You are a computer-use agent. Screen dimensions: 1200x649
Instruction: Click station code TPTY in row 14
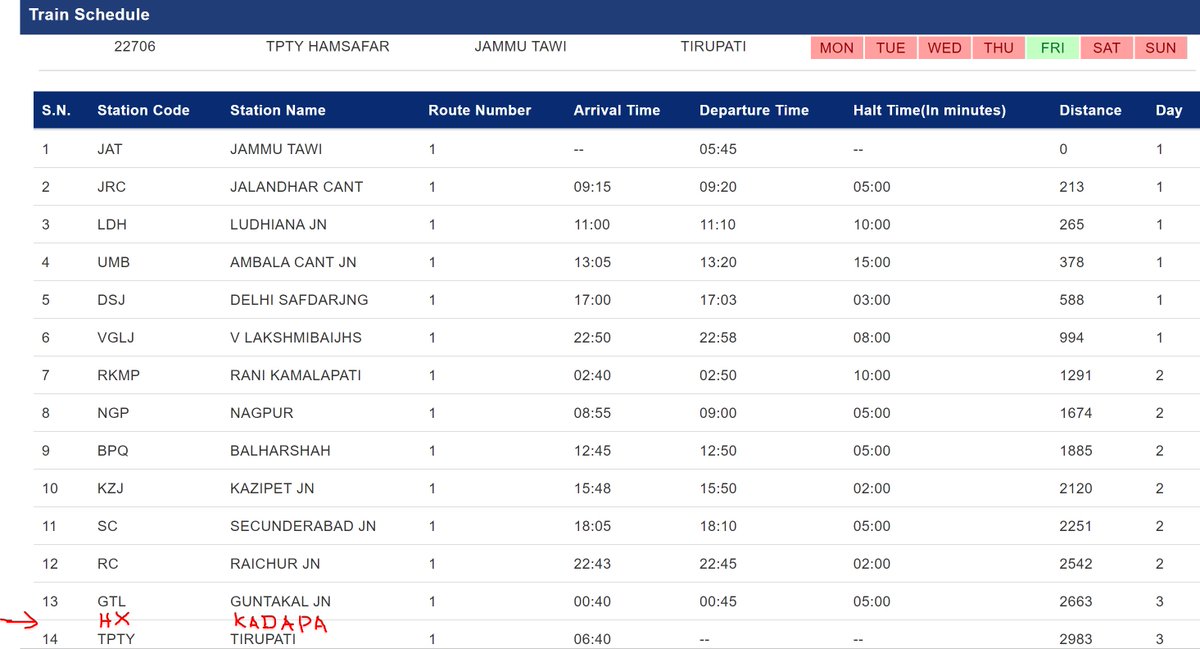pyautogui.click(x=115, y=639)
